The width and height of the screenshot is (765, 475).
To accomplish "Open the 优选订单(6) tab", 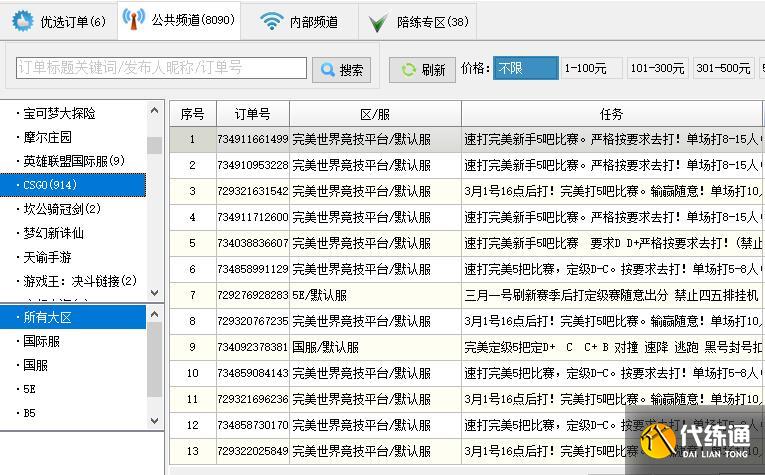I will 59,21.
